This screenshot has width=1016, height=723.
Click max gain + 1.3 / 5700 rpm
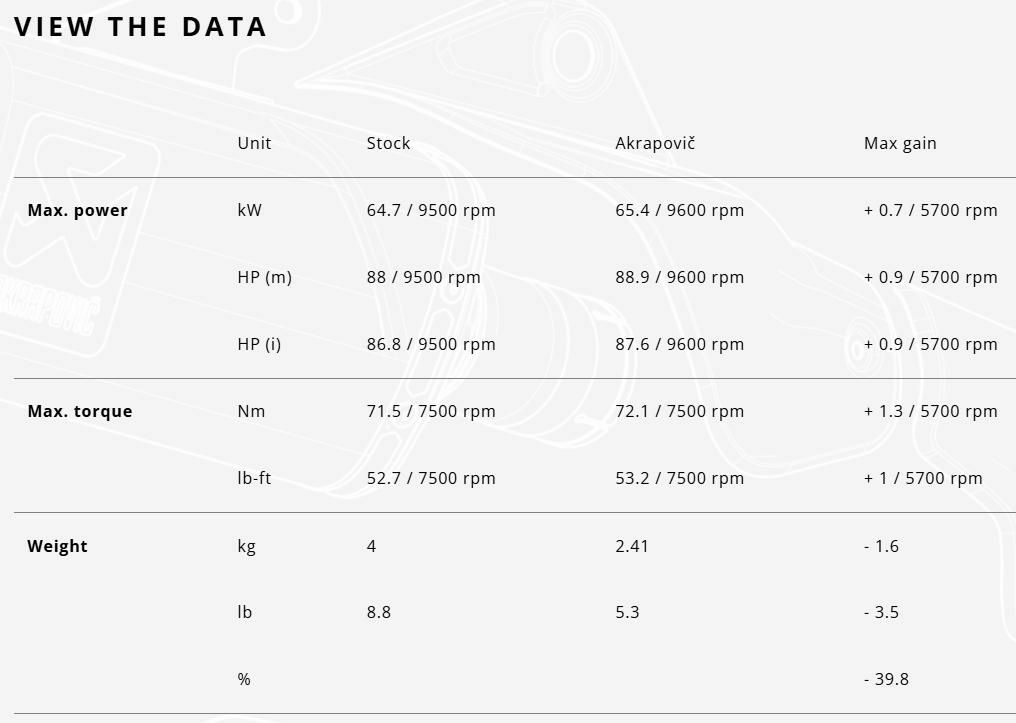(930, 411)
